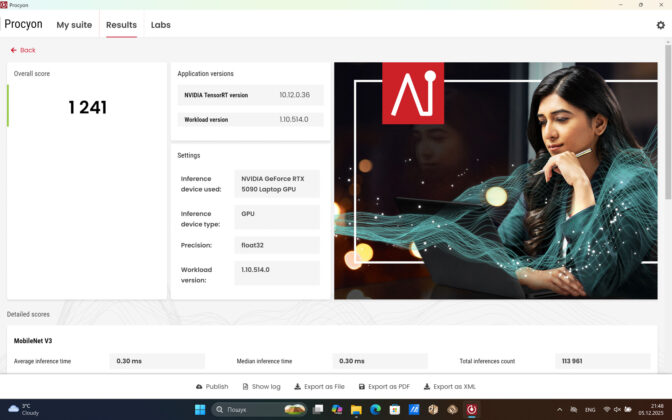Image resolution: width=672 pixels, height=420 pixels.
Task: Click the taskbar search box
Action: coord(259,410)
